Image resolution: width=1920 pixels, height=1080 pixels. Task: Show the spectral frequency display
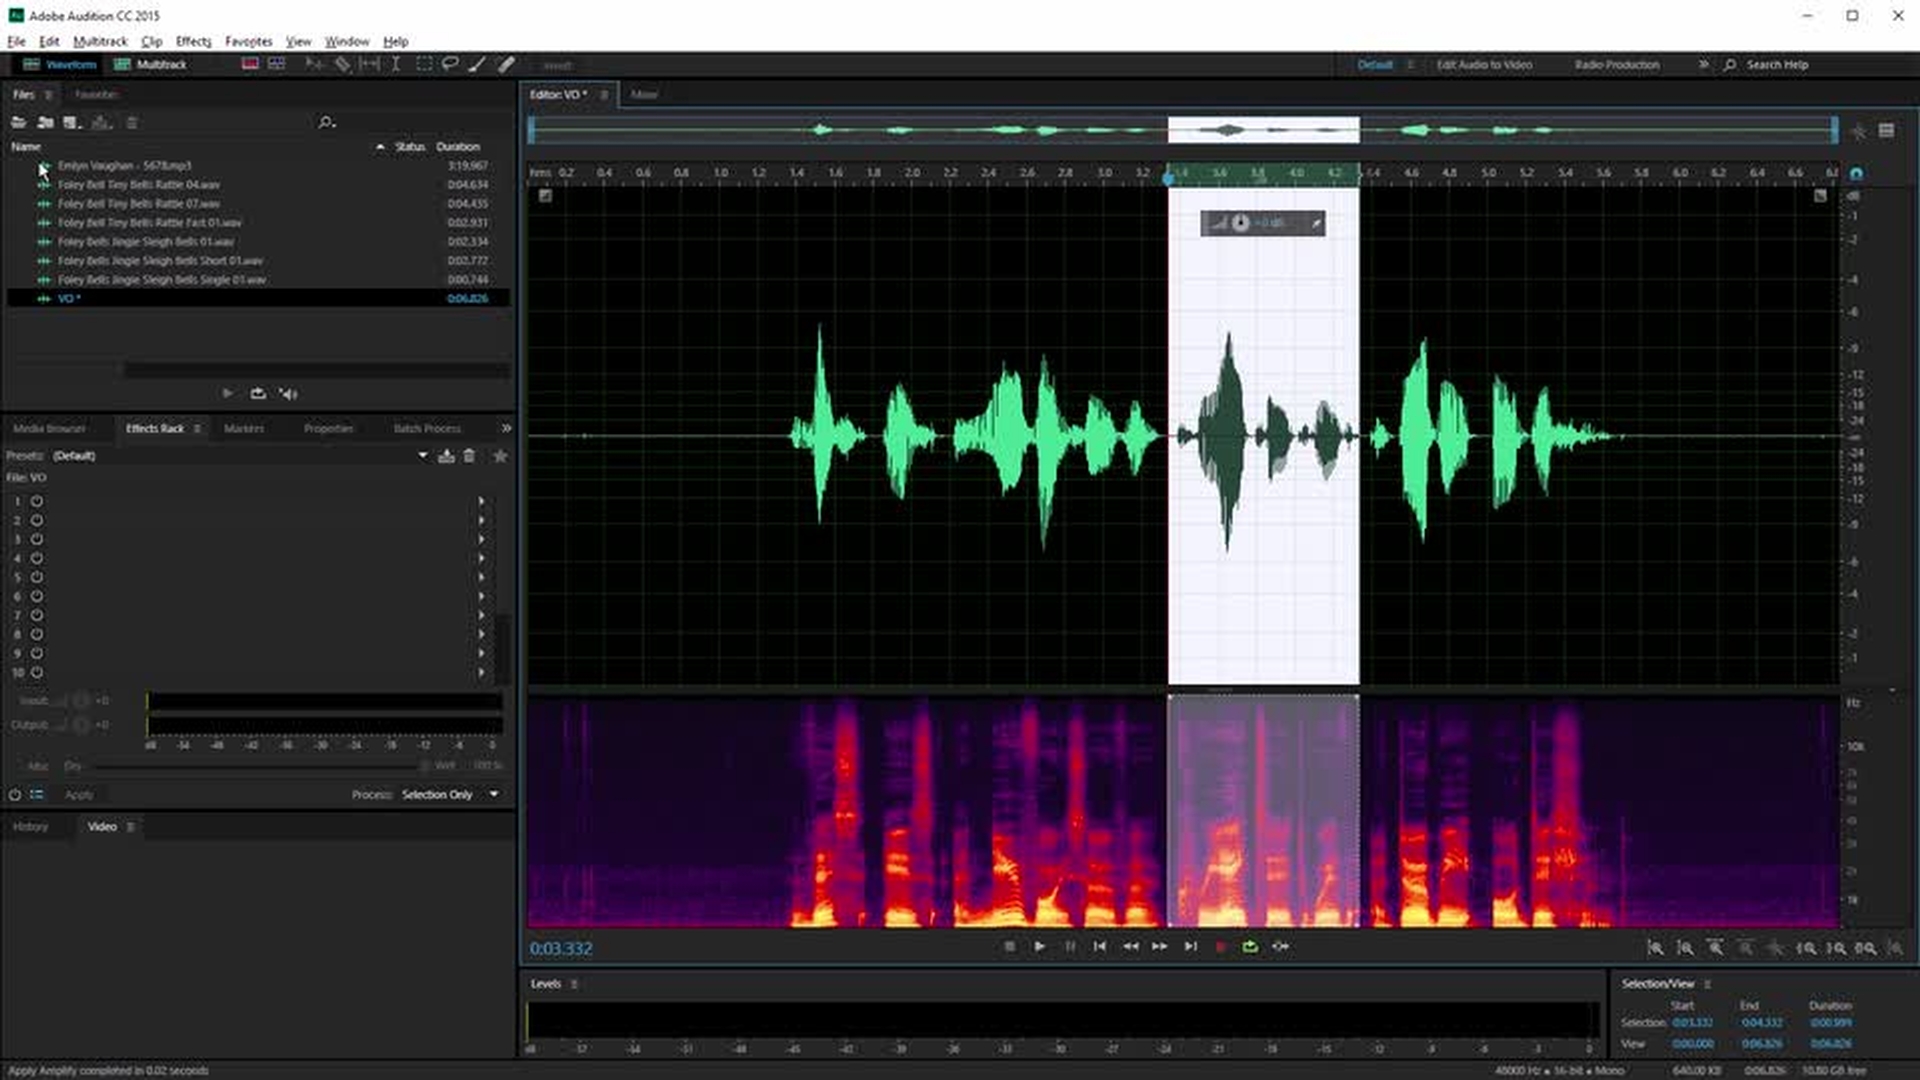pyautogui.click(x=250, y=64)
